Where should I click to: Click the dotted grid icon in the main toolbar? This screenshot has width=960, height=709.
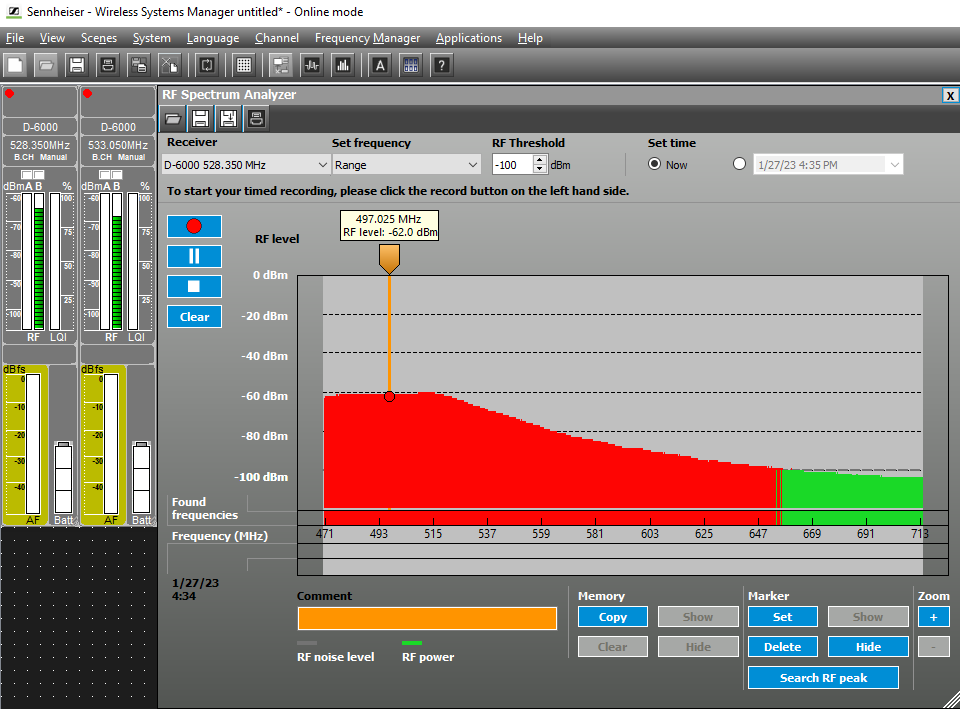coord(244,65)
